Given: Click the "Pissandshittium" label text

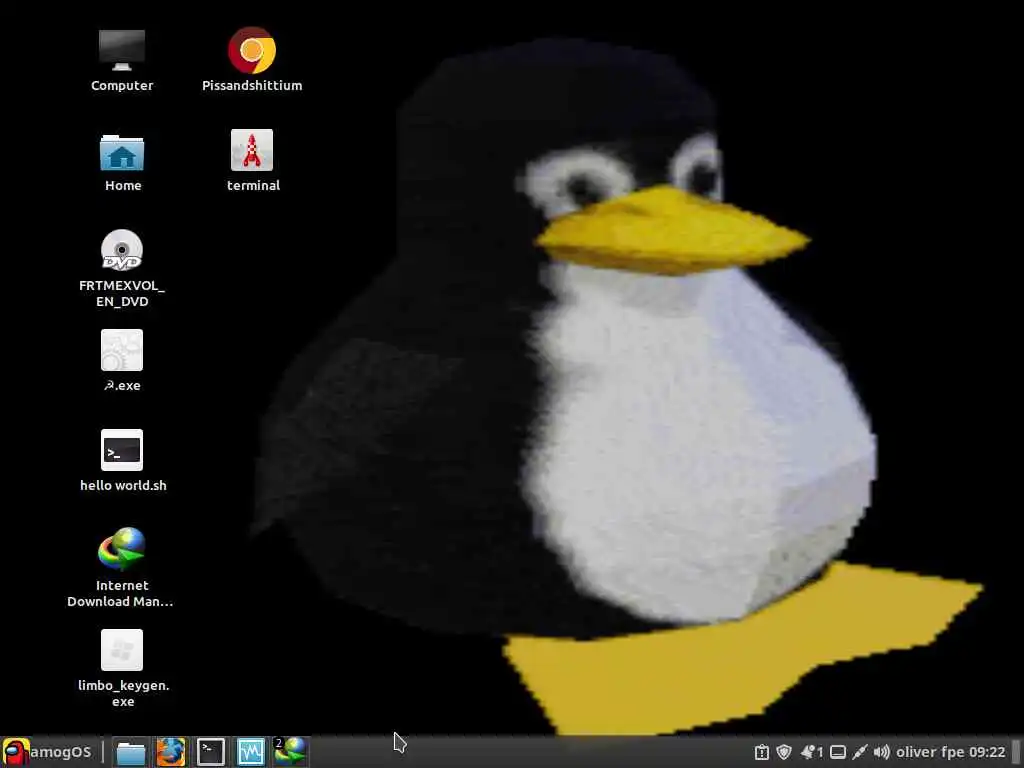Looking at the screenshot, I should tap(252, 85).
